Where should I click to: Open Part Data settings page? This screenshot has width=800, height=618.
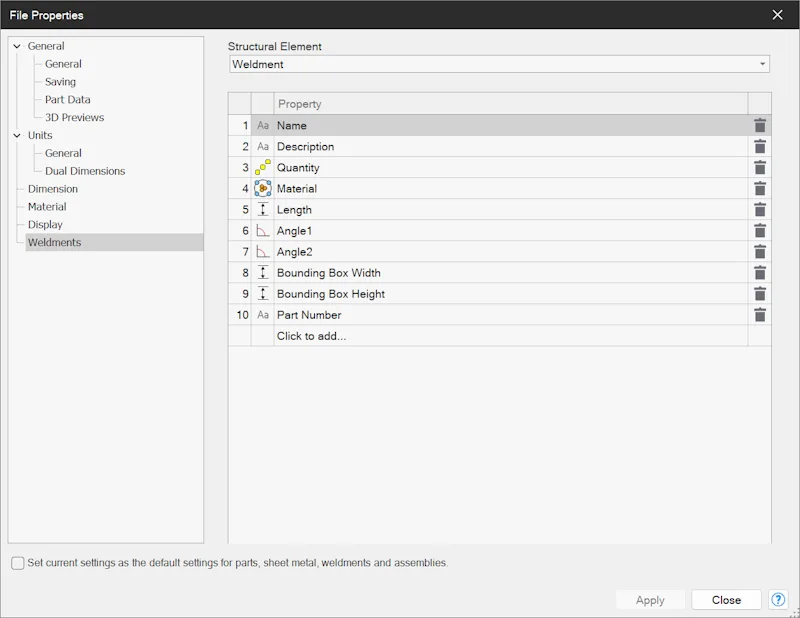click(x=67, y=100)
